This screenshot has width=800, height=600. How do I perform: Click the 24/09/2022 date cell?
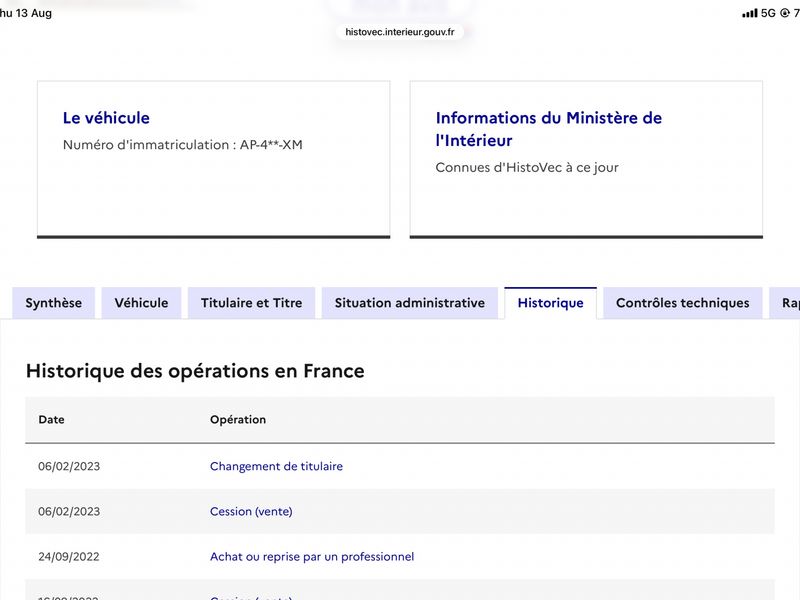tap(69, 557)
